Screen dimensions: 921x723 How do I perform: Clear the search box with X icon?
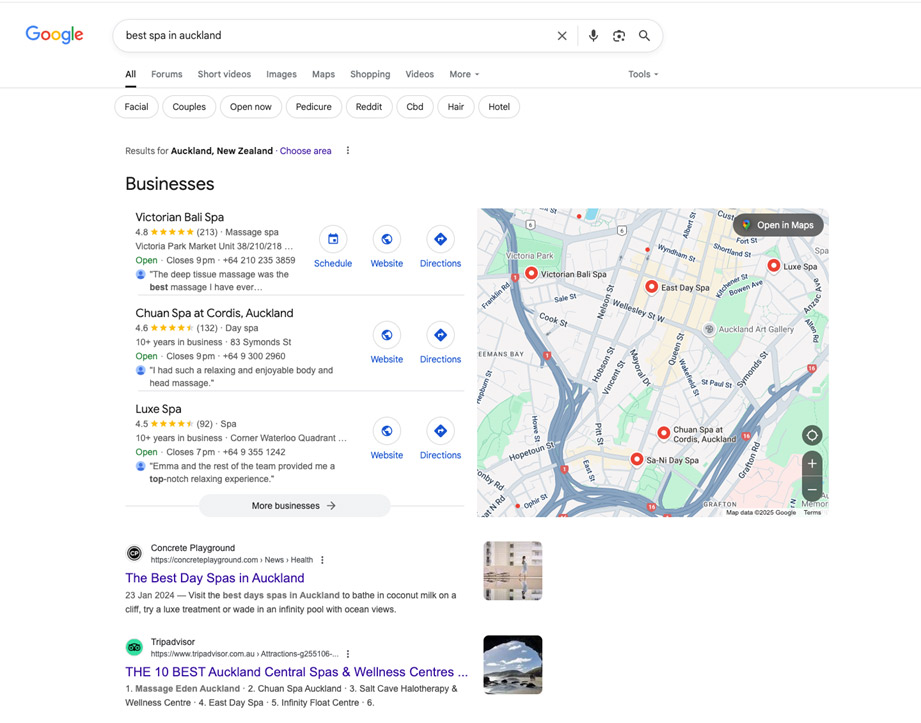point(562,36)
